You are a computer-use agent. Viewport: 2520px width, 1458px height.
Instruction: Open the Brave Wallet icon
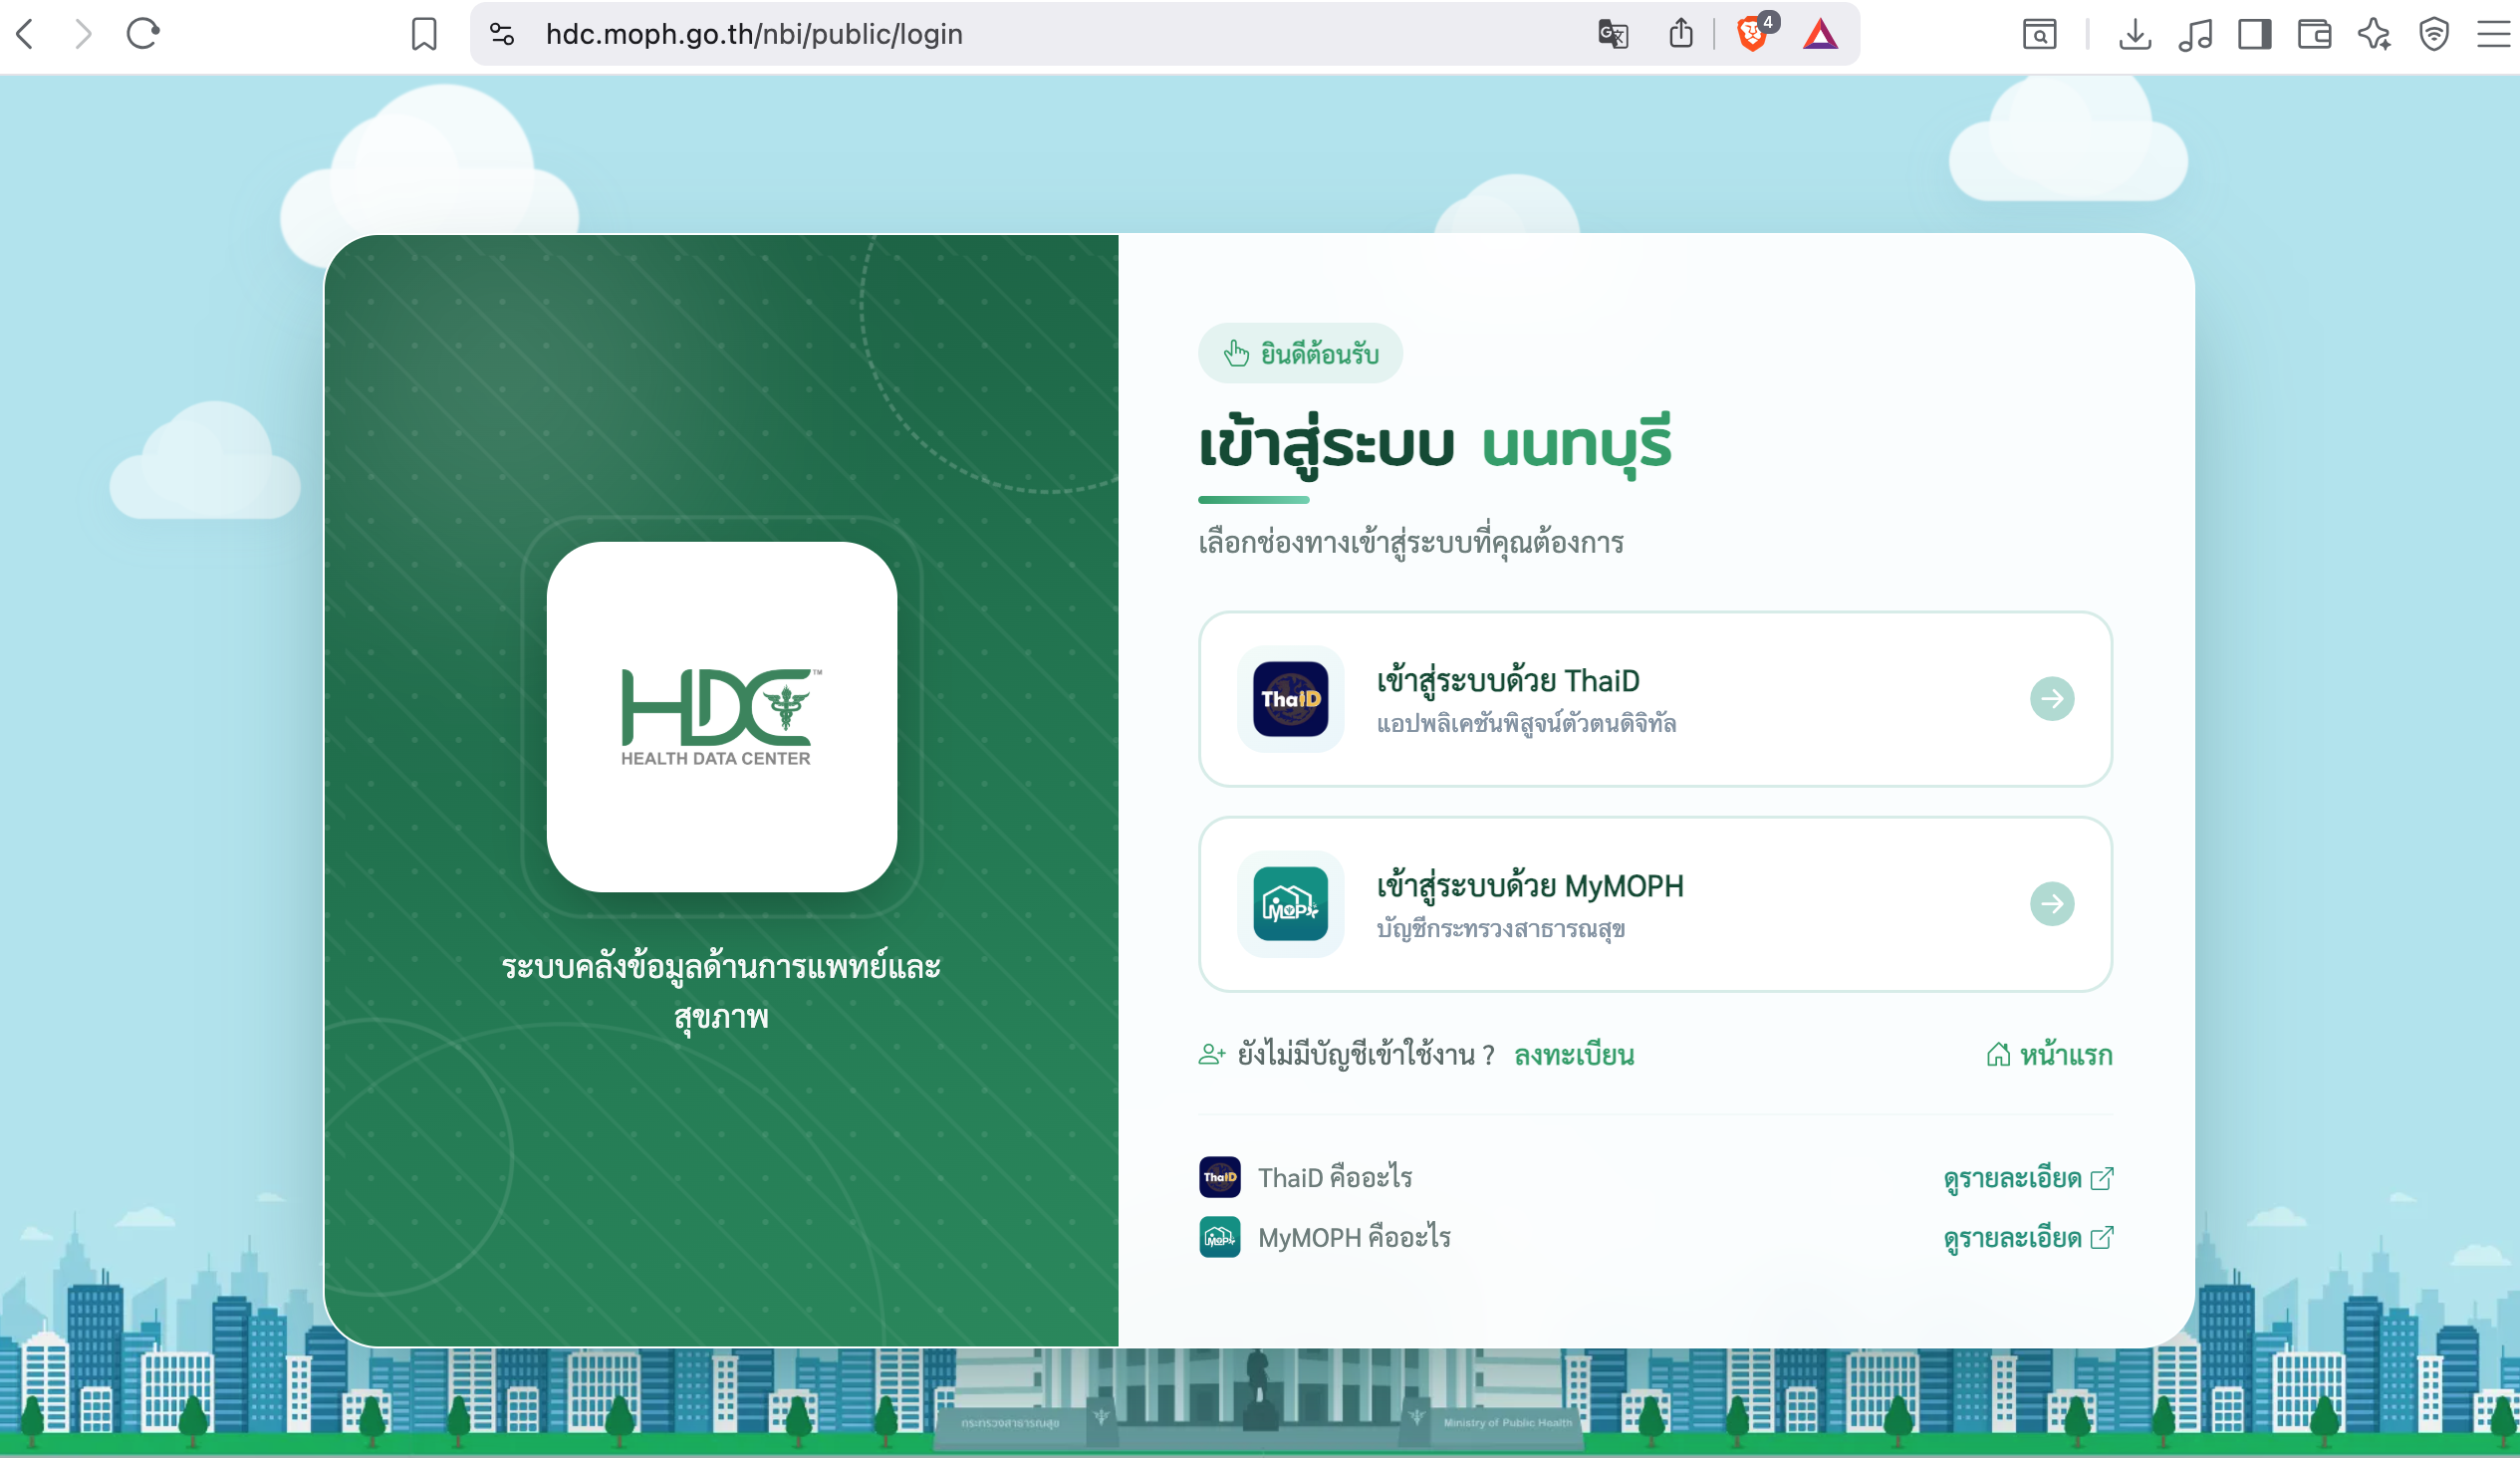point(2315,34)
